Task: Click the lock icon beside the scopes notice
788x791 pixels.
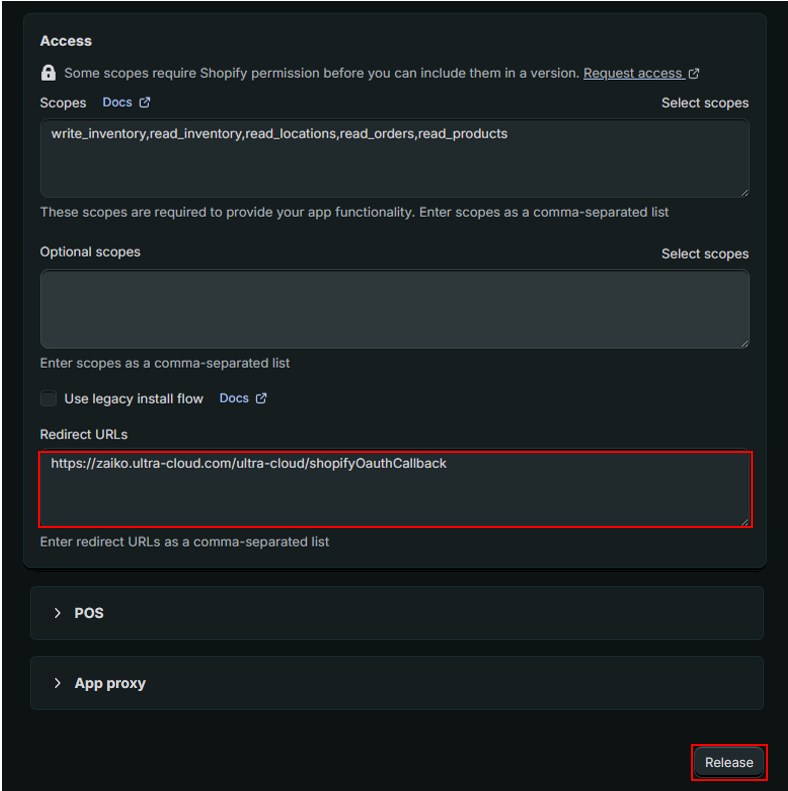Action: [x=48, y=73]
